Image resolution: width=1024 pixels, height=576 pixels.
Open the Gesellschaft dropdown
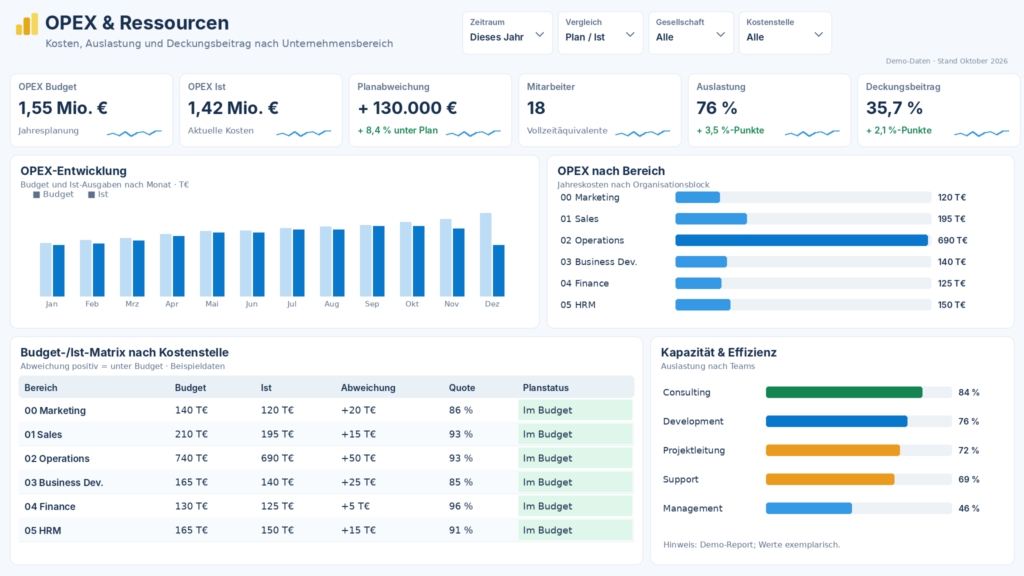pos(690,33)
